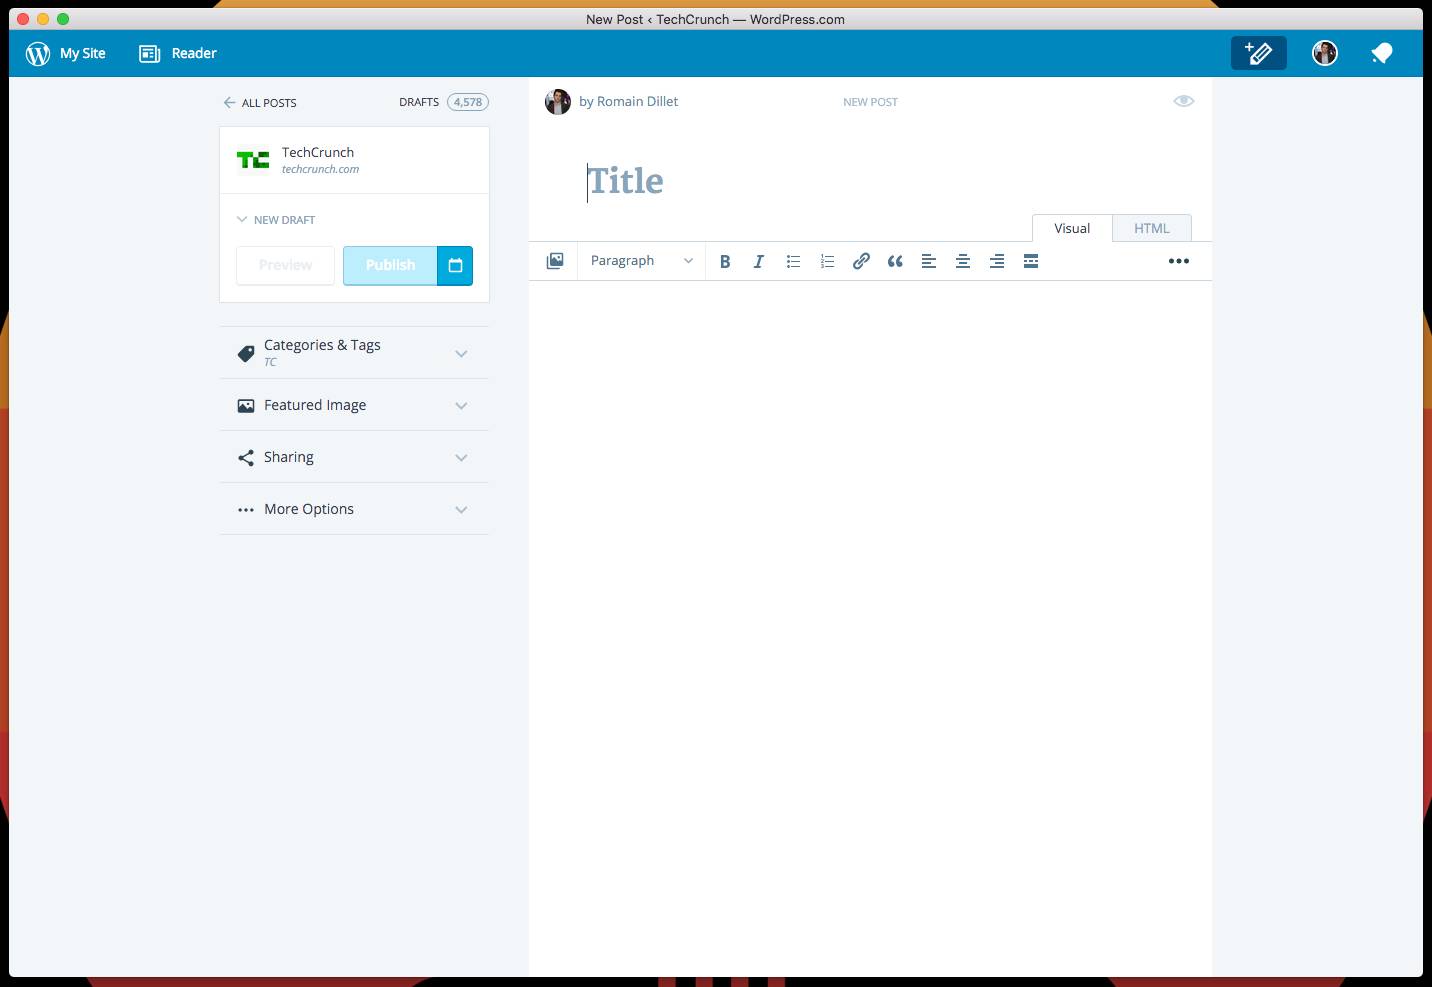Open the Drafts count 4,578
The image size is (1432, 987).
(468, 102)
